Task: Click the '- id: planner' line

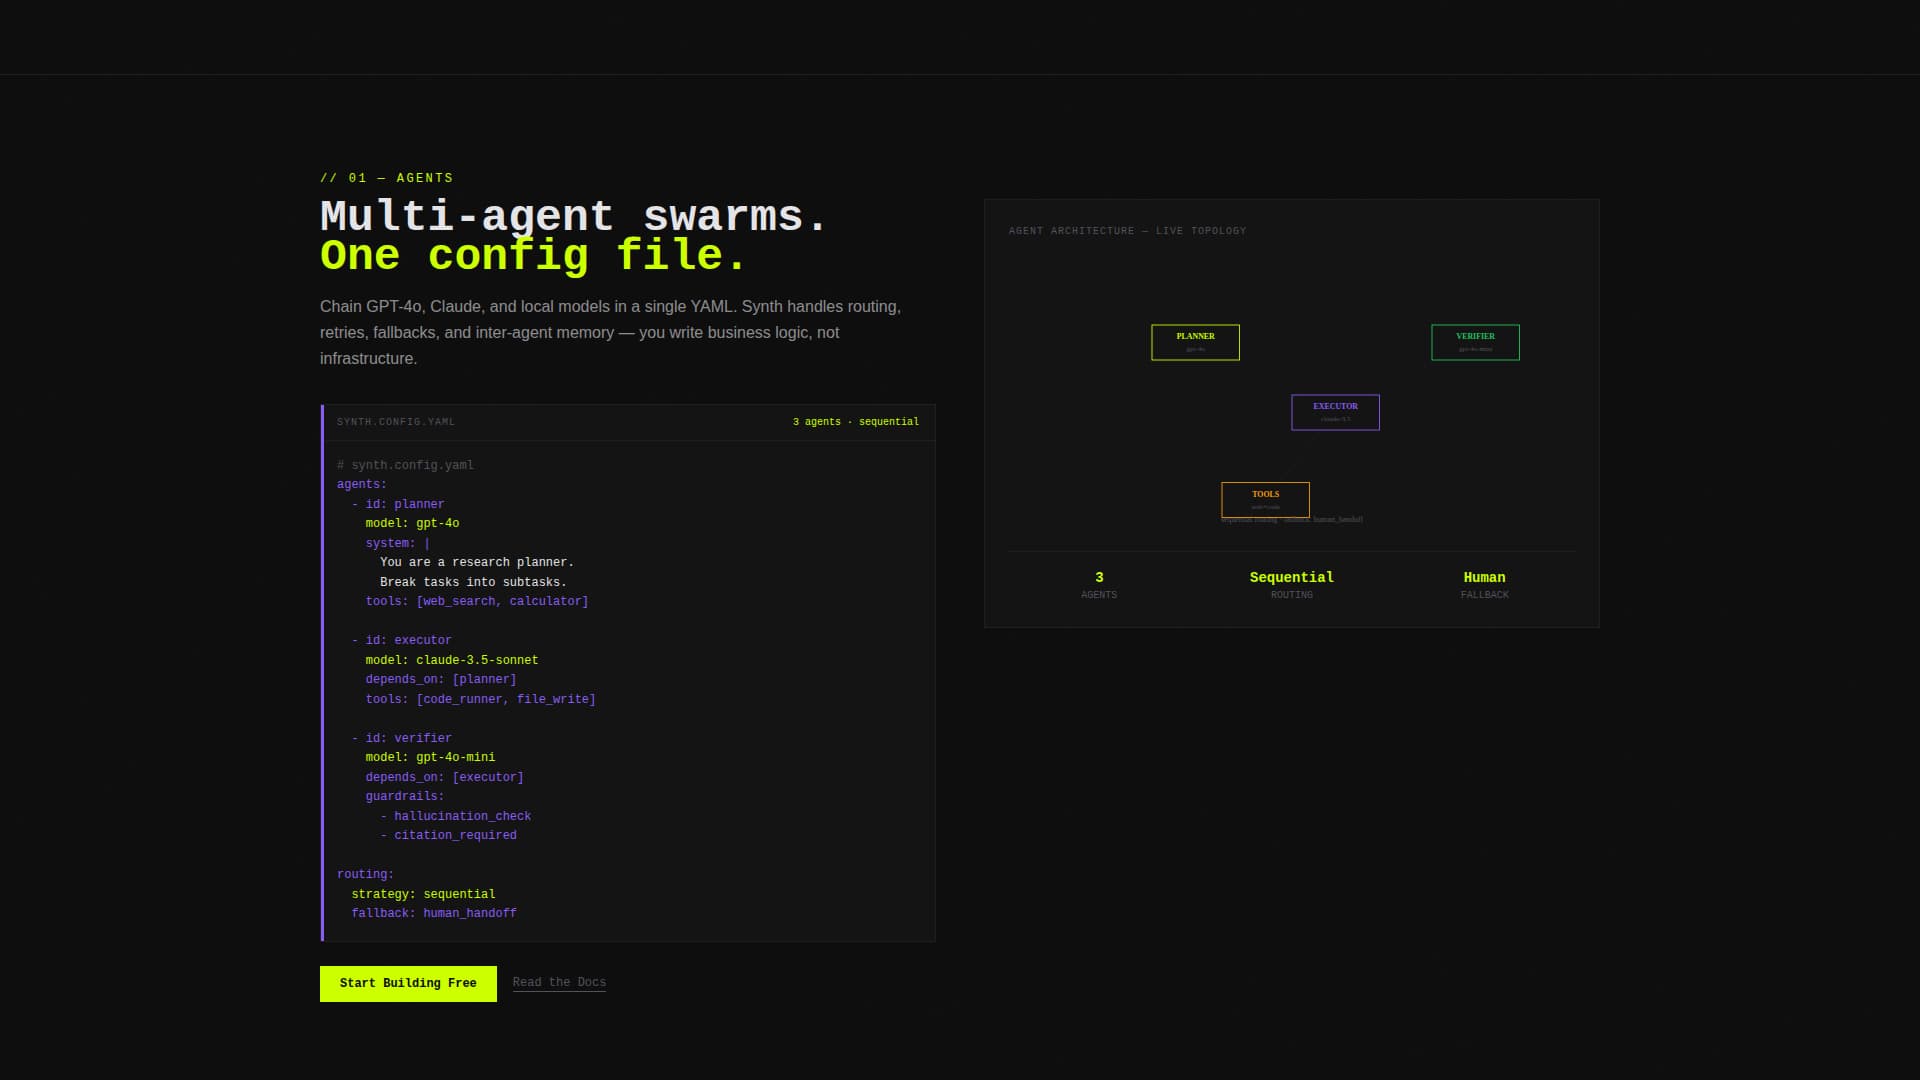Action: tap(398, 504)
